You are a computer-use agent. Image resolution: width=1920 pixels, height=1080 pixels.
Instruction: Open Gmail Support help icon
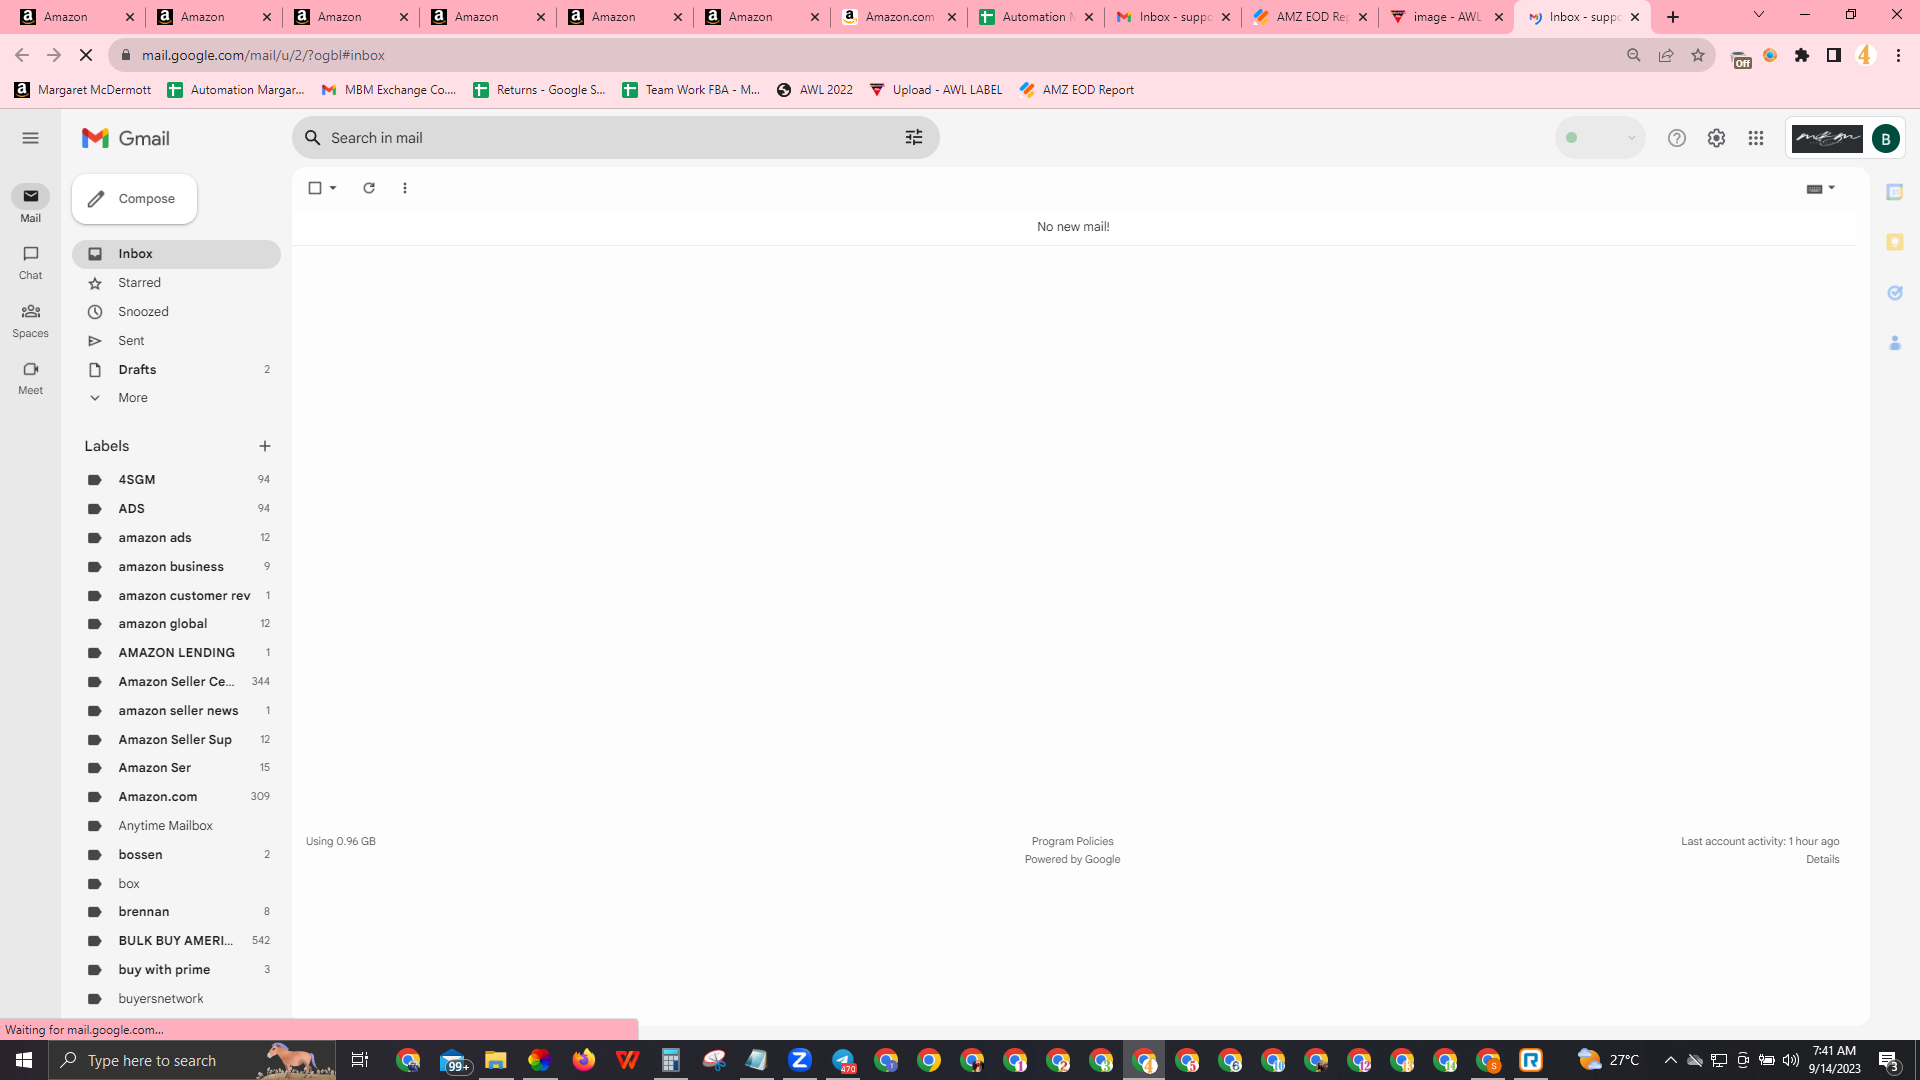click(x=1677, y=138)
